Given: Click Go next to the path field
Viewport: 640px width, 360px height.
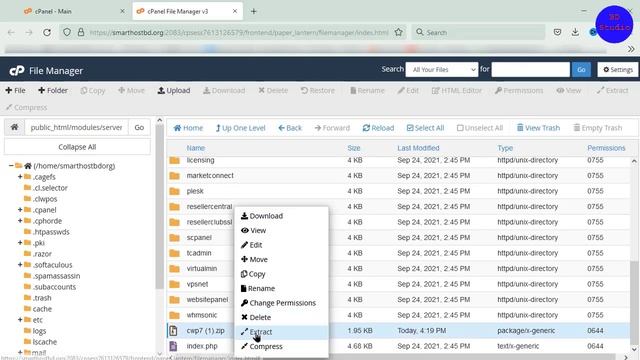Looking at the screenshot, I should click(x=139, y=127).
